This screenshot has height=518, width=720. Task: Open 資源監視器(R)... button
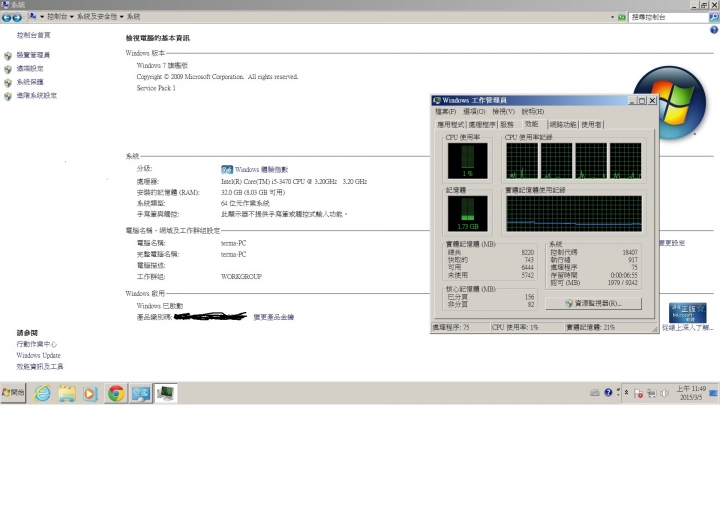pyautogui.click(x=593, y=304)
